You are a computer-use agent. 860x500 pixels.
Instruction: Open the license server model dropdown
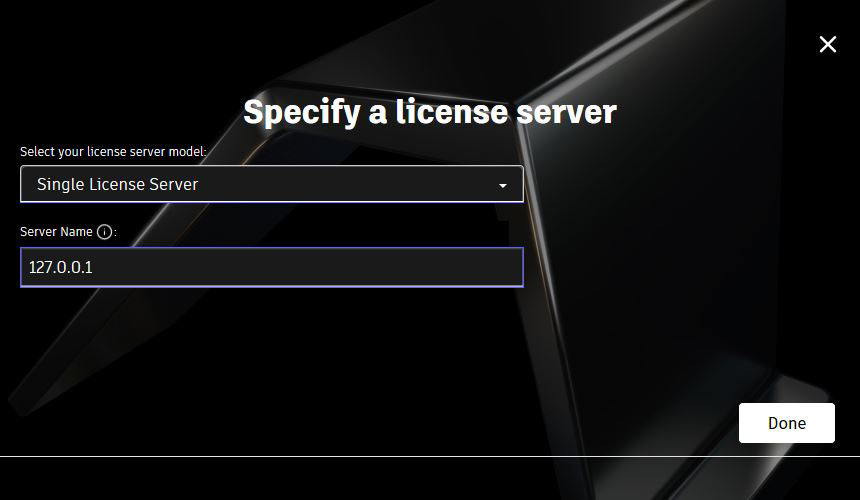272,184
